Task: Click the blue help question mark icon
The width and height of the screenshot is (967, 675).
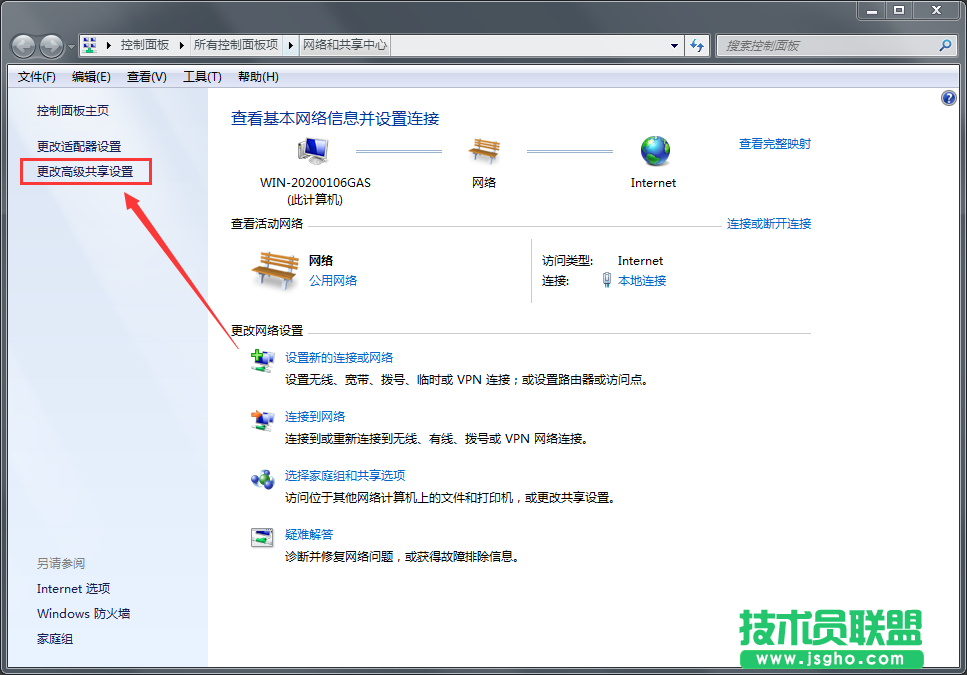Action: [948, 97]
